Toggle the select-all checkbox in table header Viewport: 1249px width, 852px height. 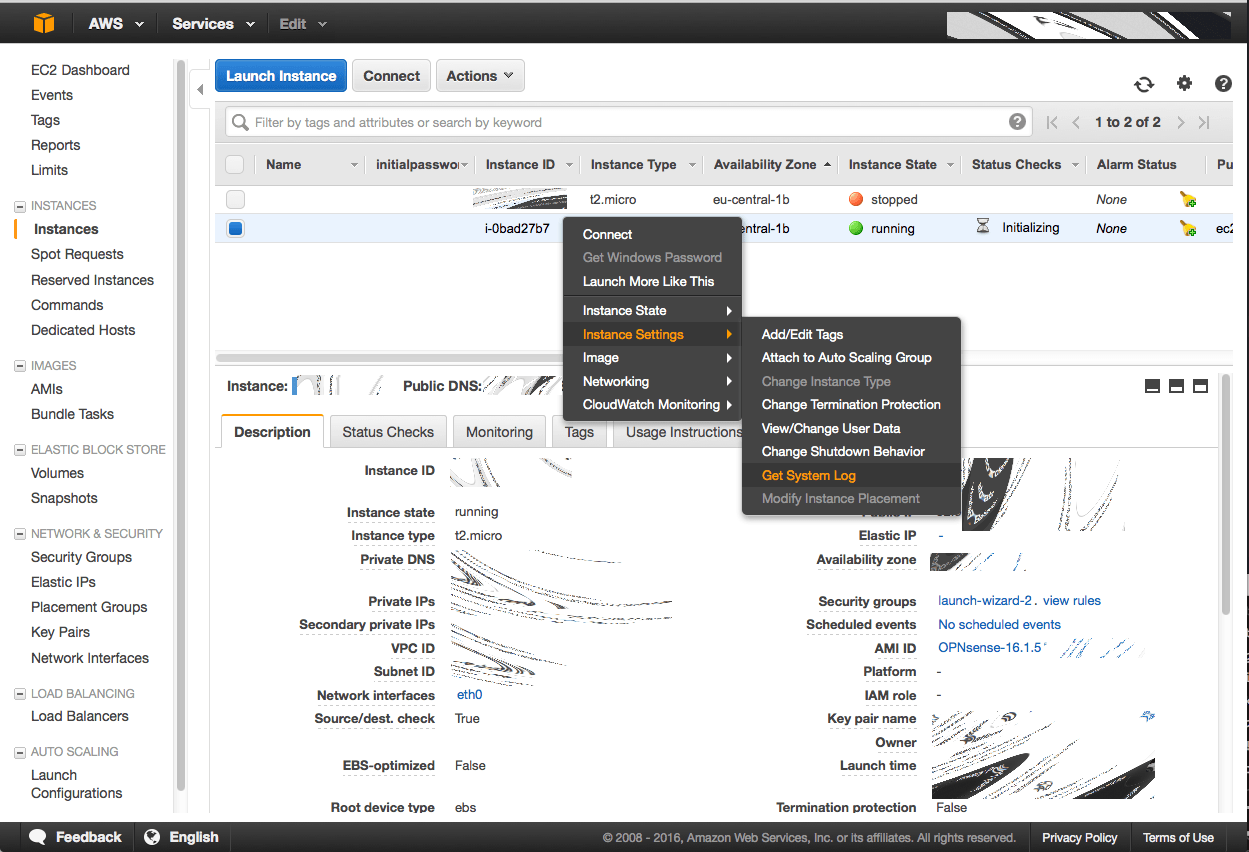(235, 165)
